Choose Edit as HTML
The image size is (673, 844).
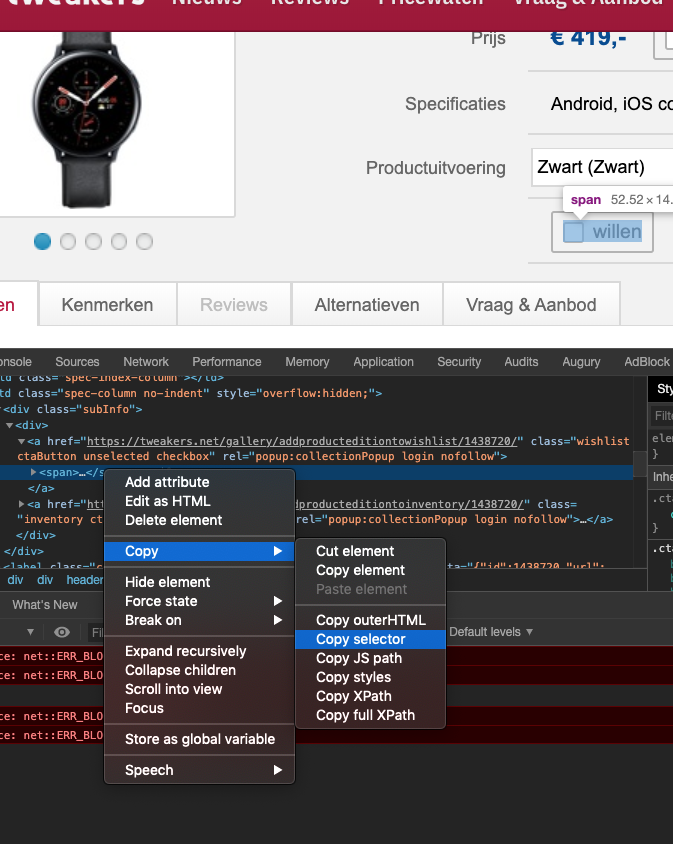pyautogui.click(x=199, y=501)
